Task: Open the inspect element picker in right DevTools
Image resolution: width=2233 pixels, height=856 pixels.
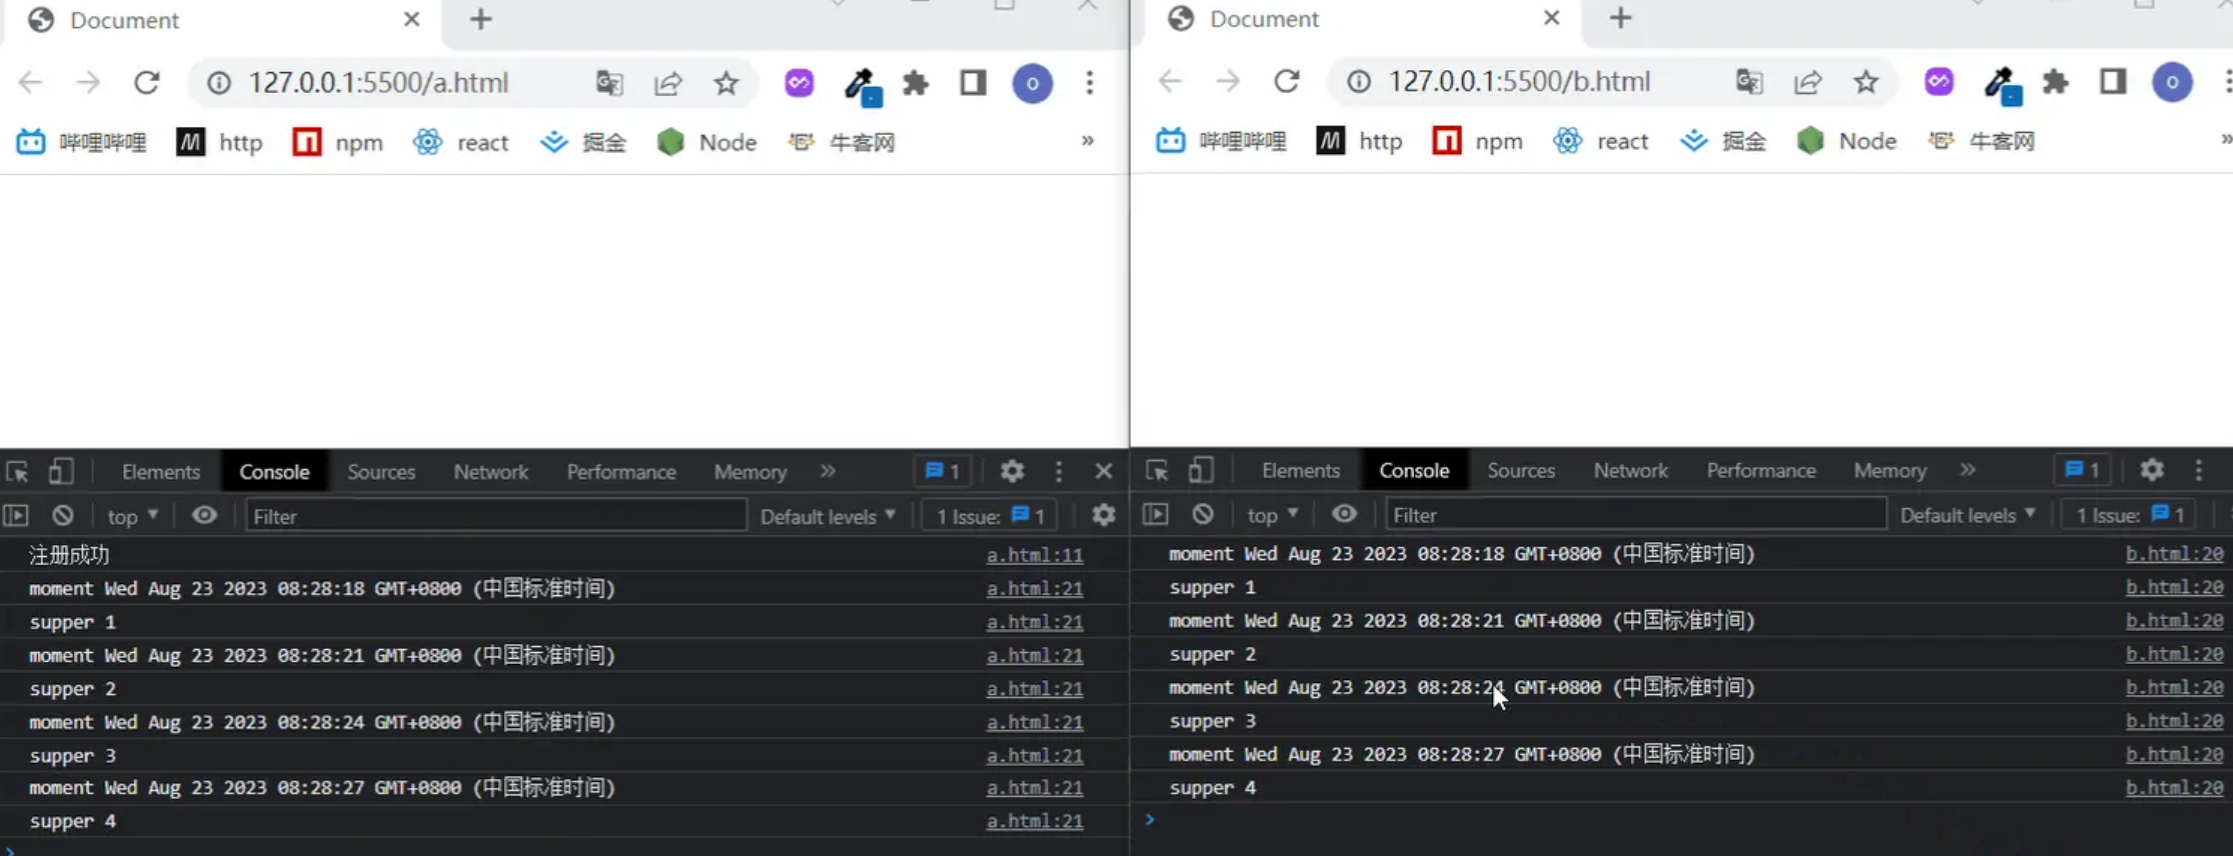Action: [1157, 470]
